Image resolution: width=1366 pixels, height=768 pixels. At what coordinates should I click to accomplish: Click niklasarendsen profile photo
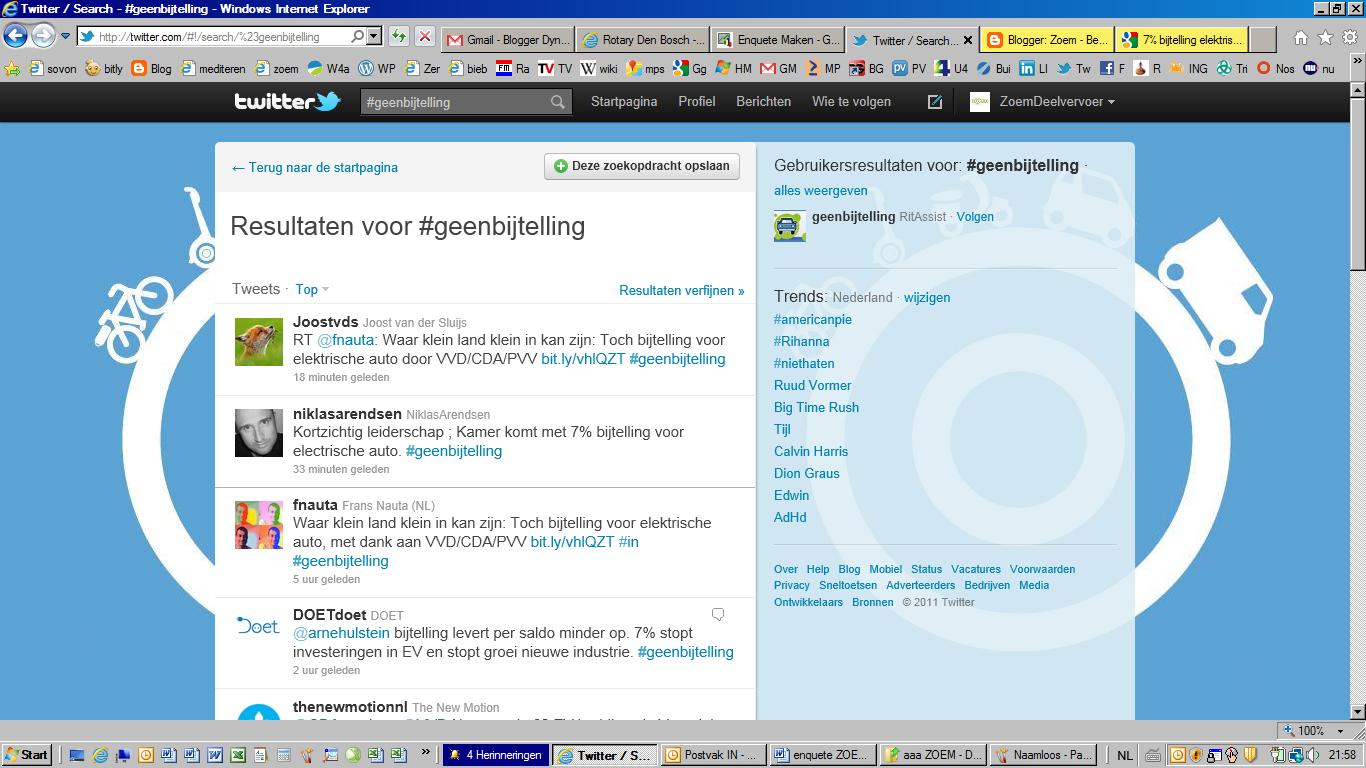click(x=258, y=433)
